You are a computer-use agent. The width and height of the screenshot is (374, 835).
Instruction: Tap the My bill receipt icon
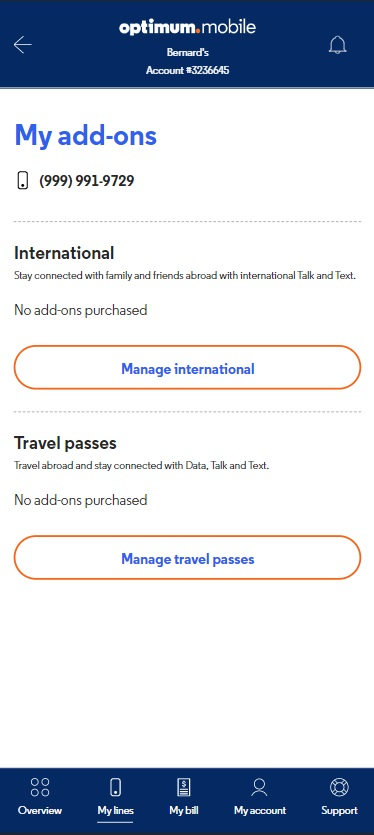[x=184, y=787]
